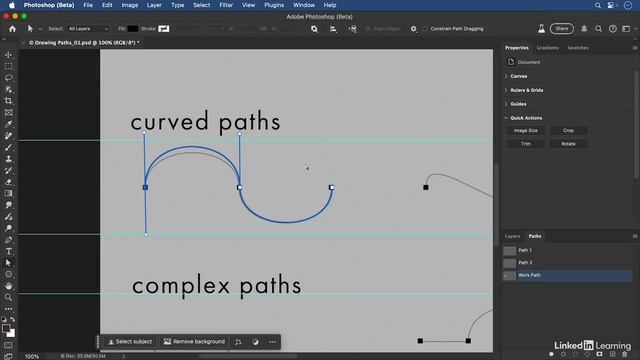Image resolution: width=640 pixels, height=360 pixels.
Task: Open path arrangement options icon
Action: pyautogui.click(x=352, y=29)
